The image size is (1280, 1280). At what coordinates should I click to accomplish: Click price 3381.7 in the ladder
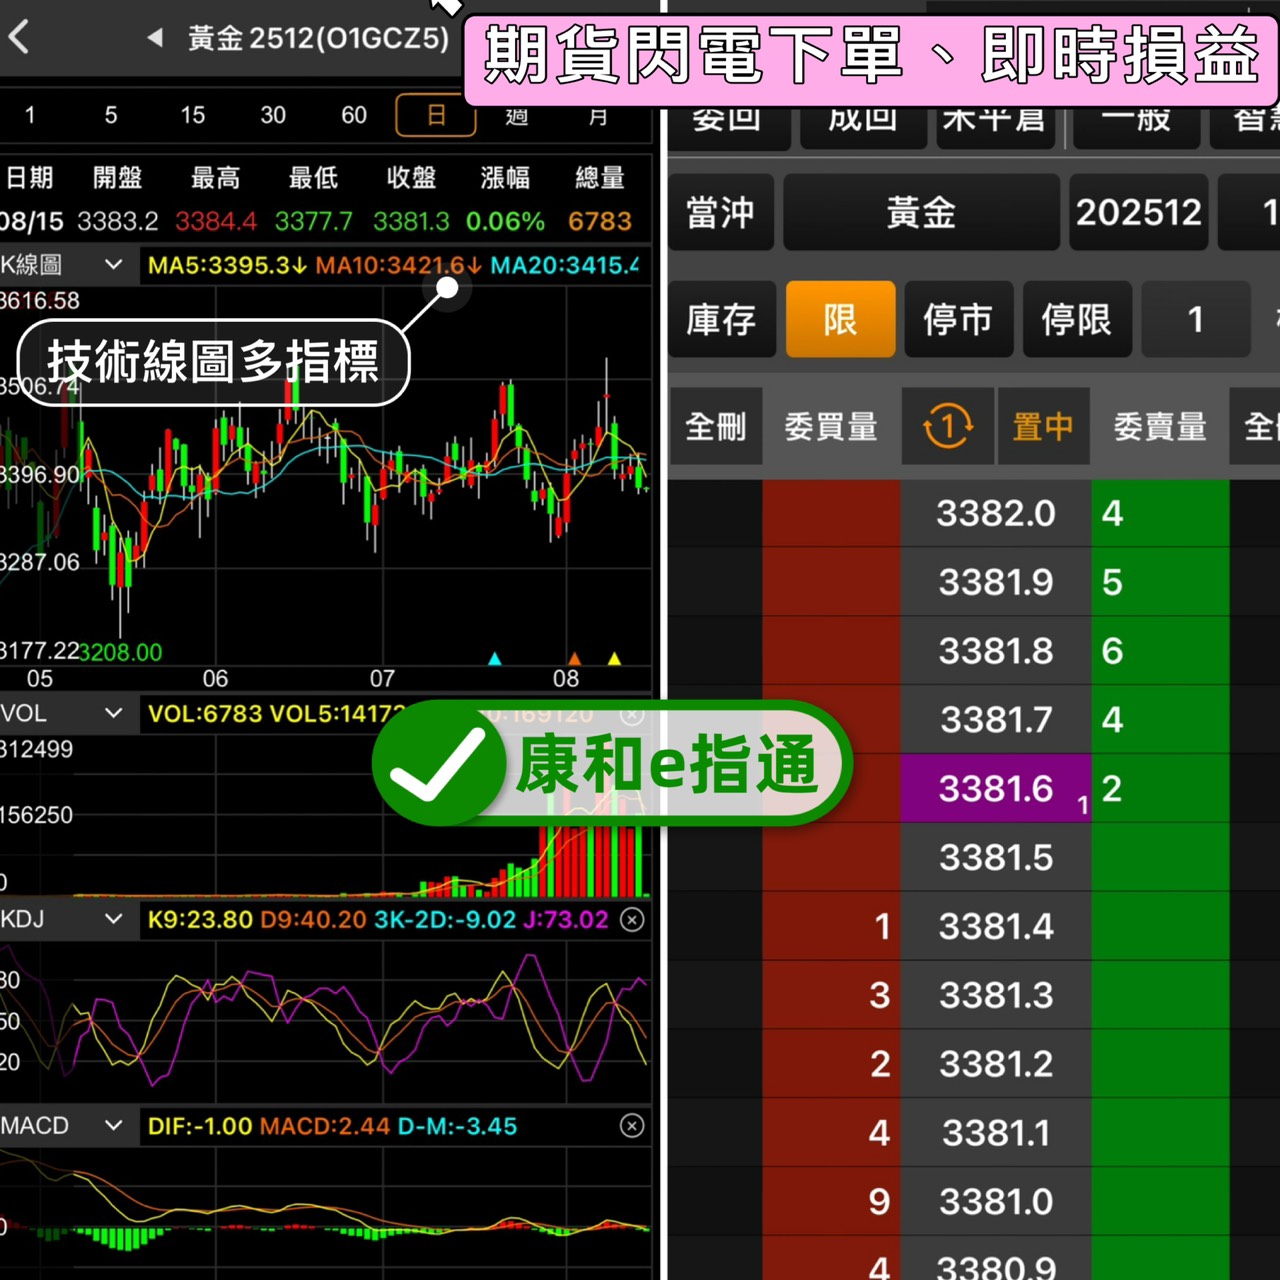[996, 719]
